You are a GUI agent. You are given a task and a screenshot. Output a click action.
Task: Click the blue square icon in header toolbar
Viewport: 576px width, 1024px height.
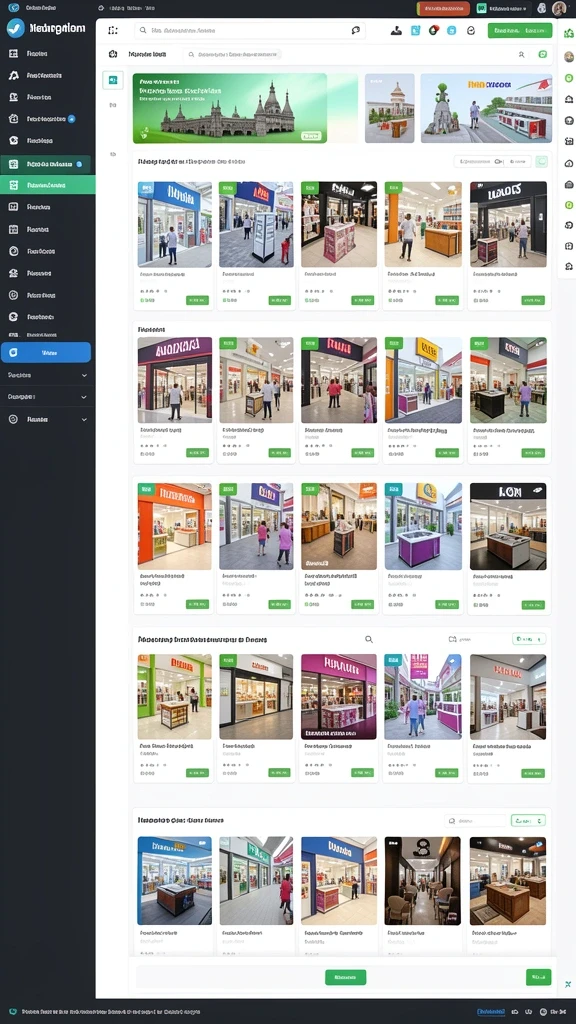click(x=415, y=30)
